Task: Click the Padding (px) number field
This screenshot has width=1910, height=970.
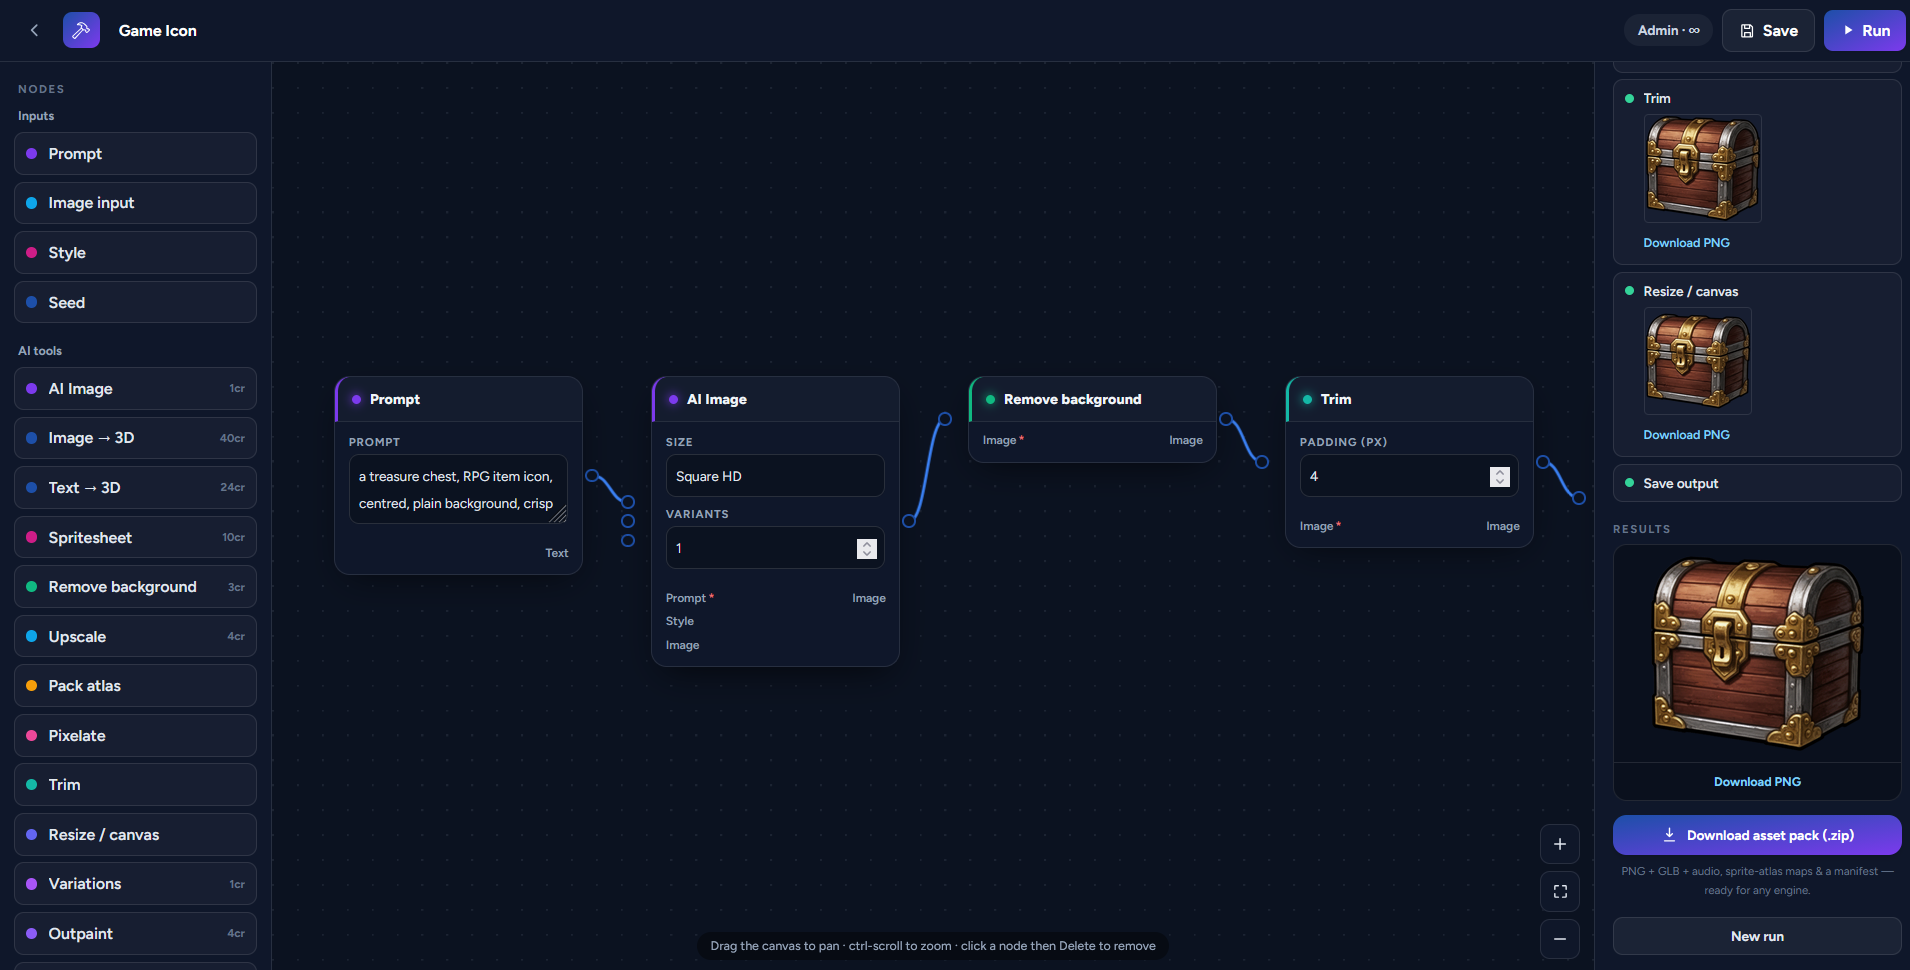Action: pos(1409,476)
